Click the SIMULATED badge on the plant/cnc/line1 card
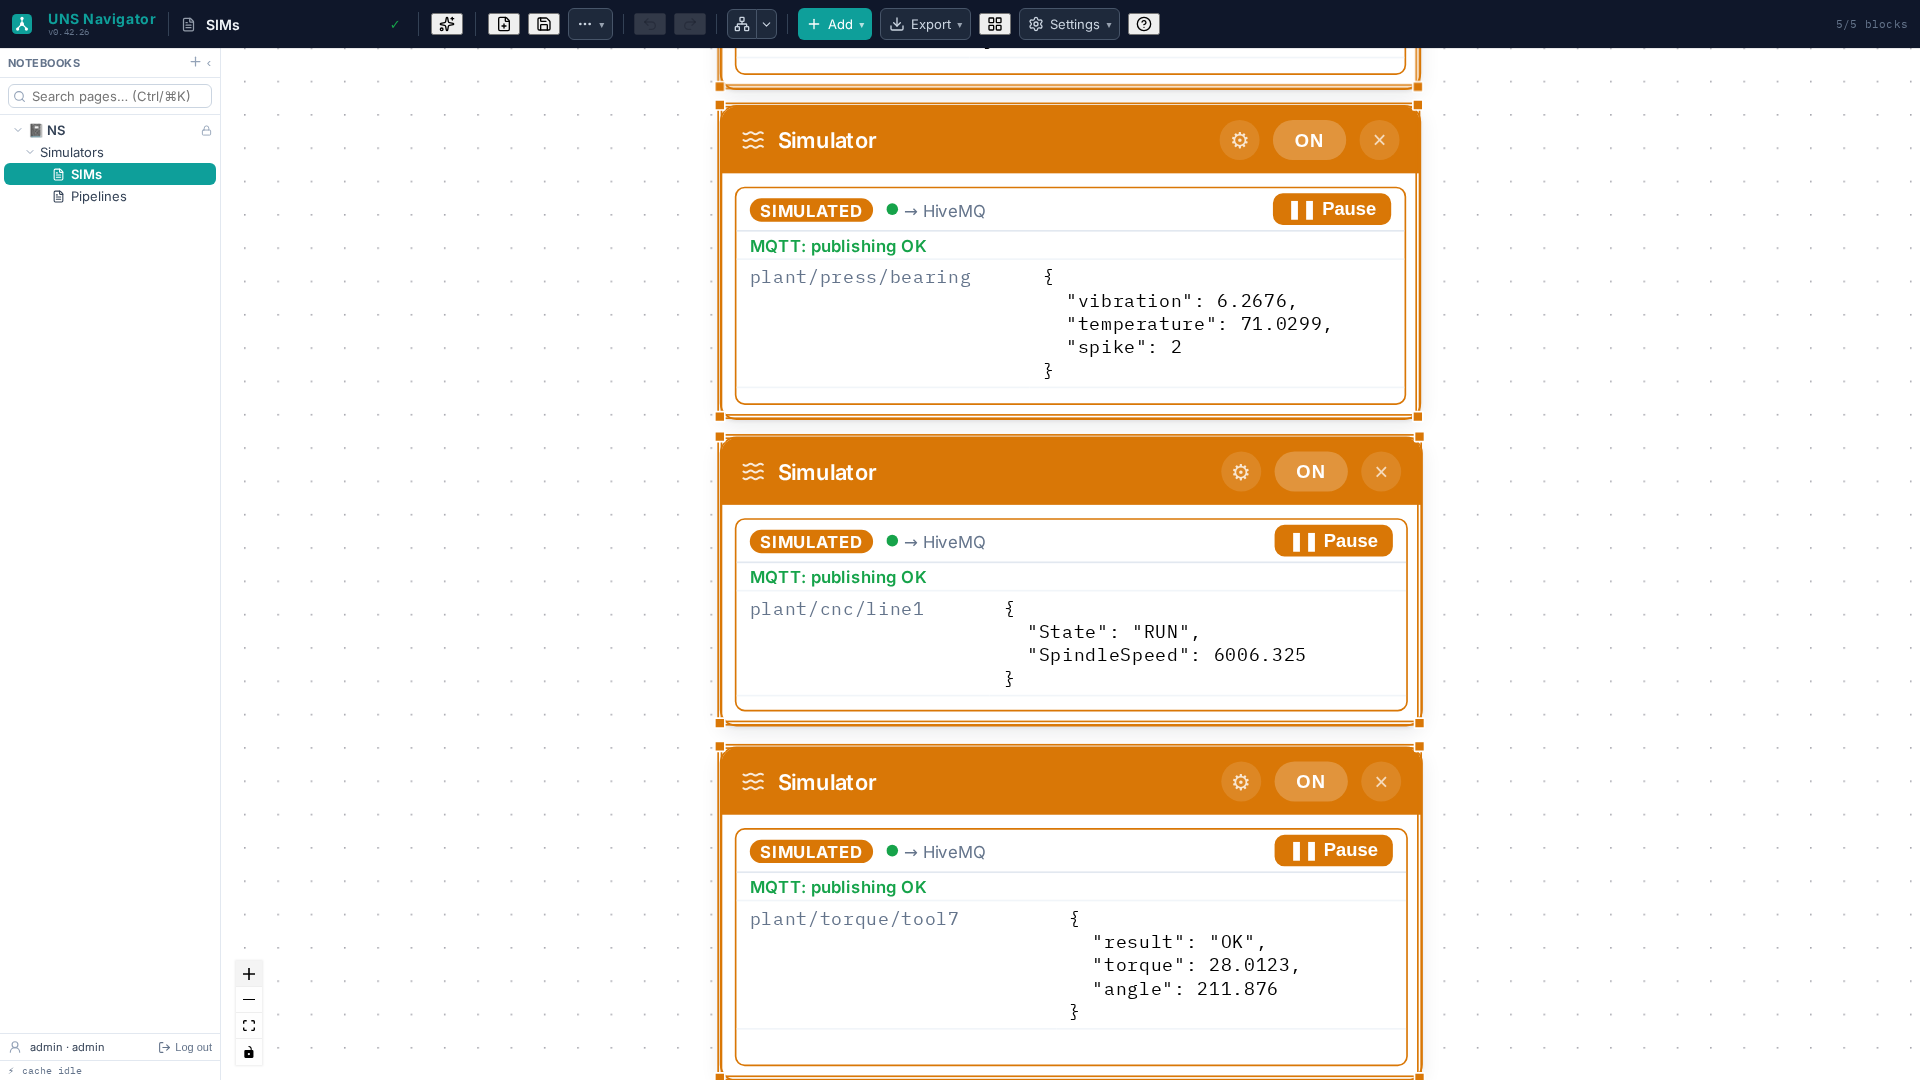The width and height of the screenshot is (1920, 1080). 811,542
